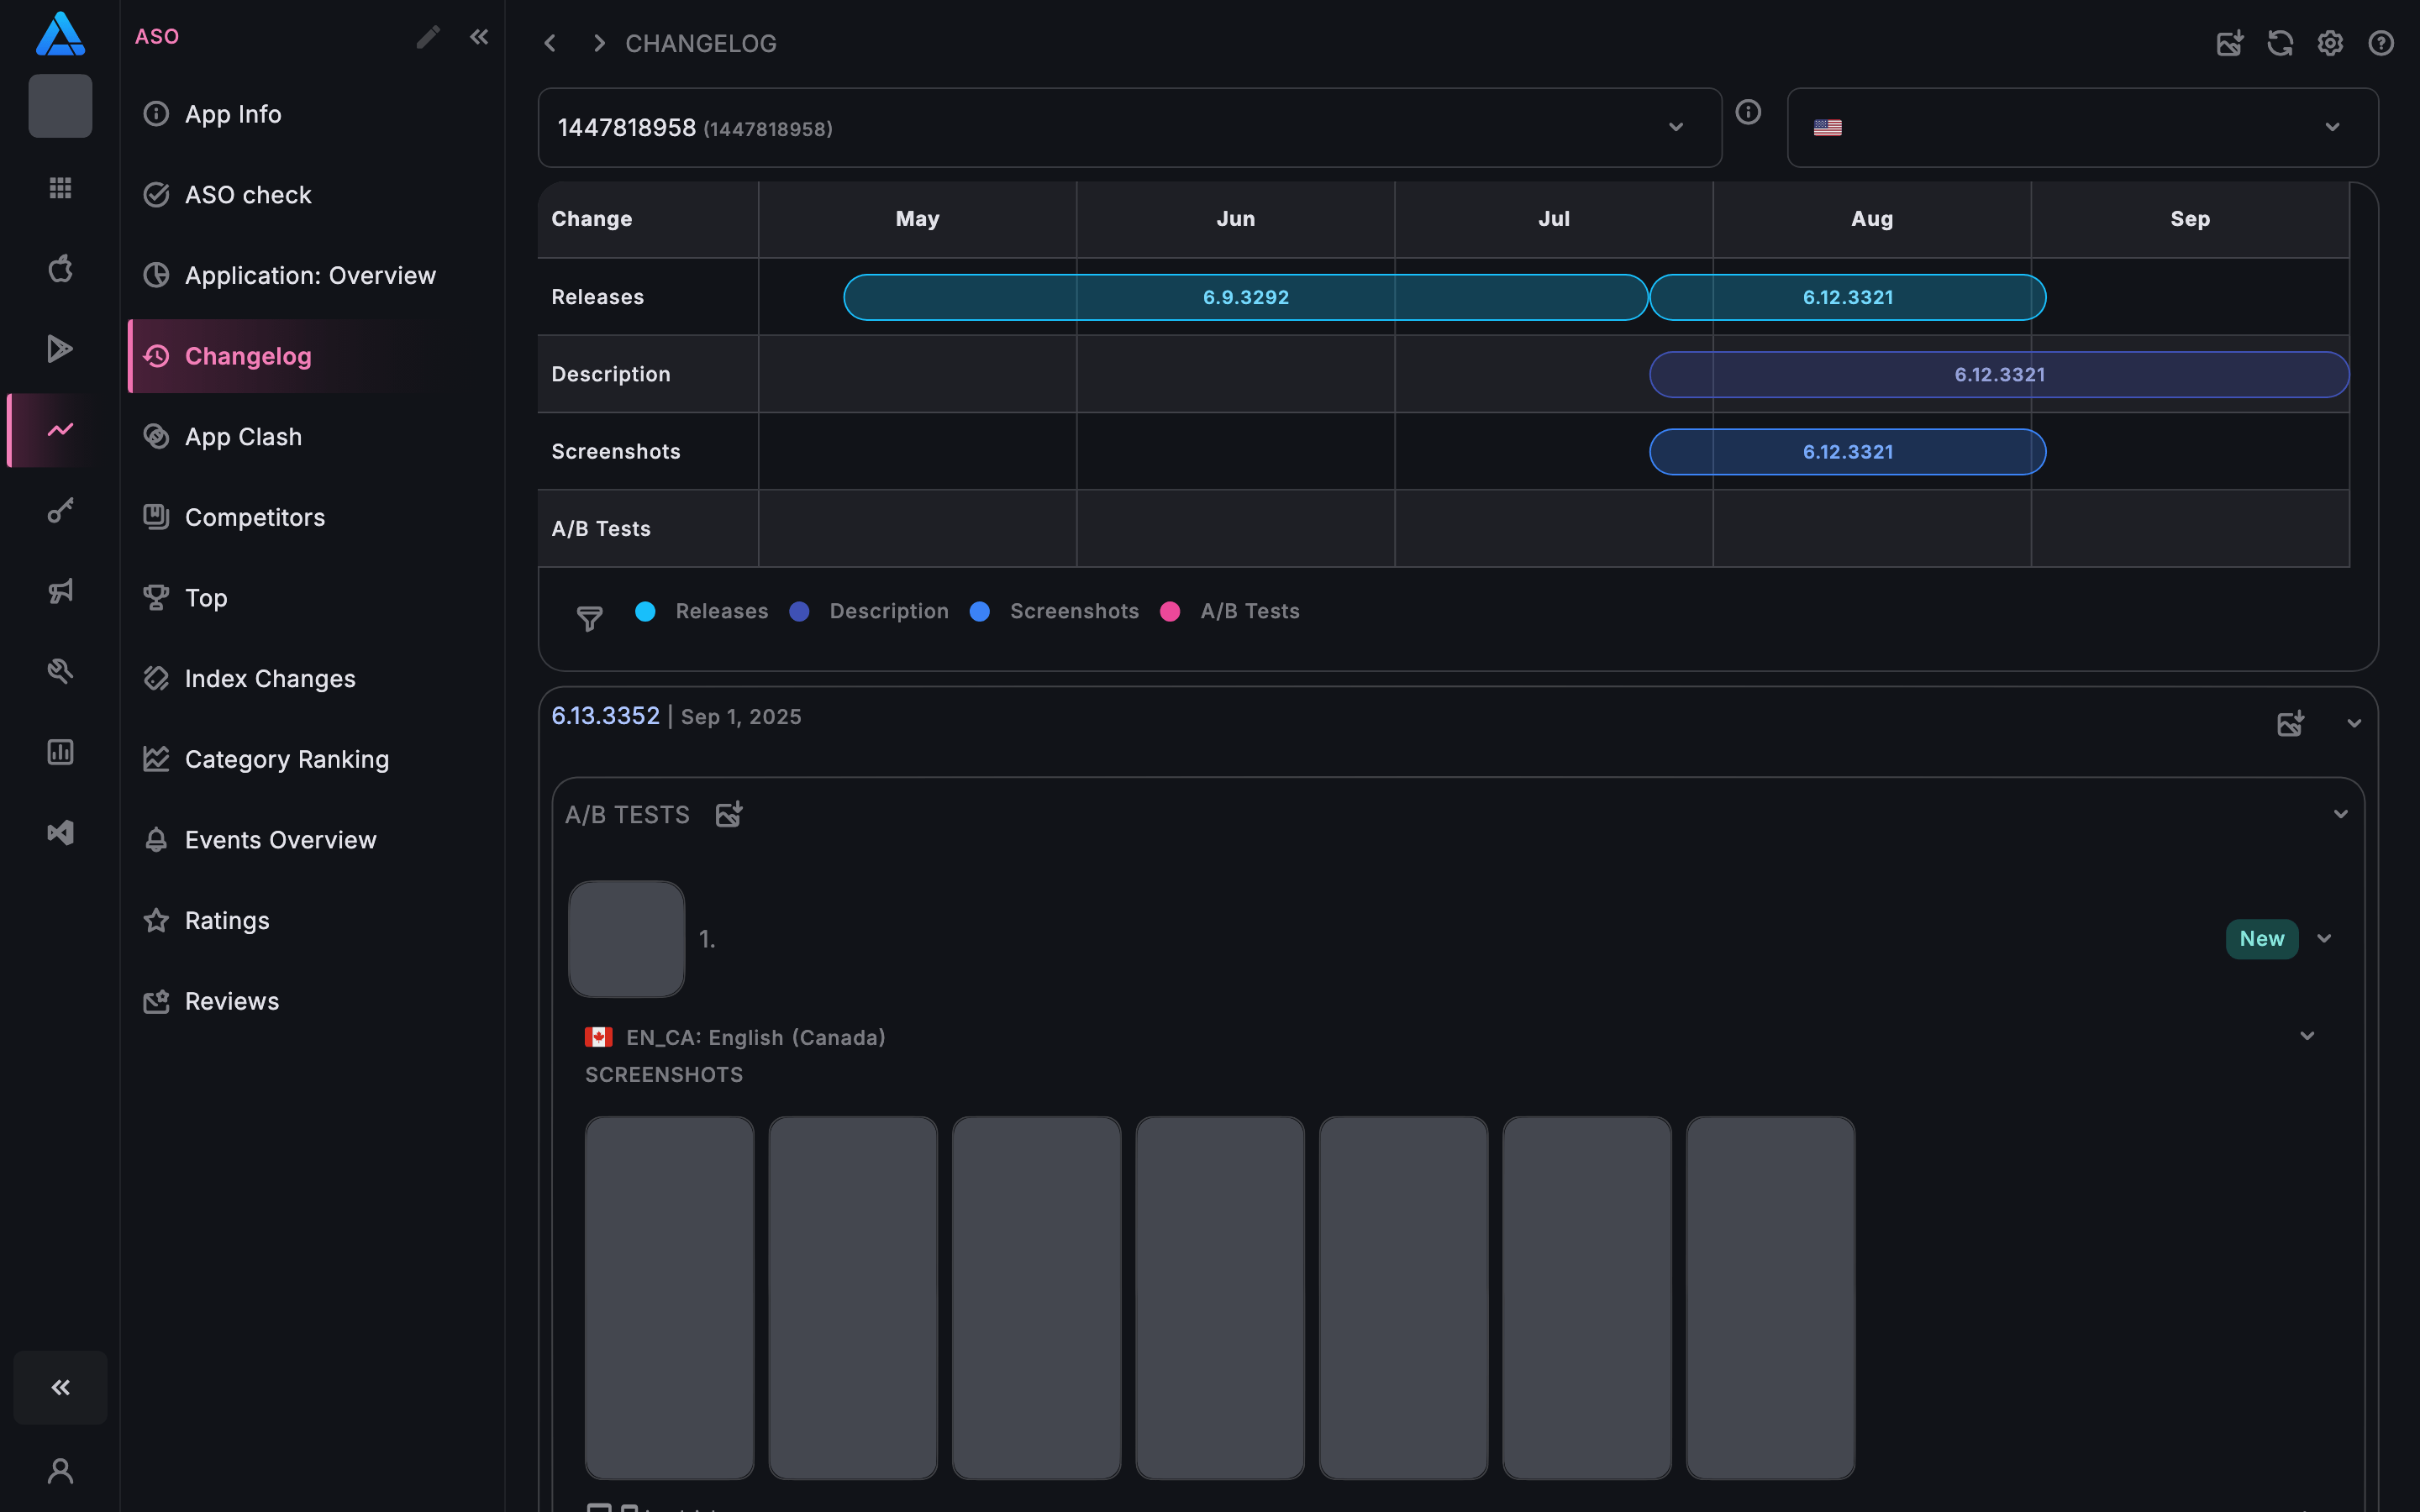
Task: Collapse the A/B Tests section
Action: (2340, 814)
